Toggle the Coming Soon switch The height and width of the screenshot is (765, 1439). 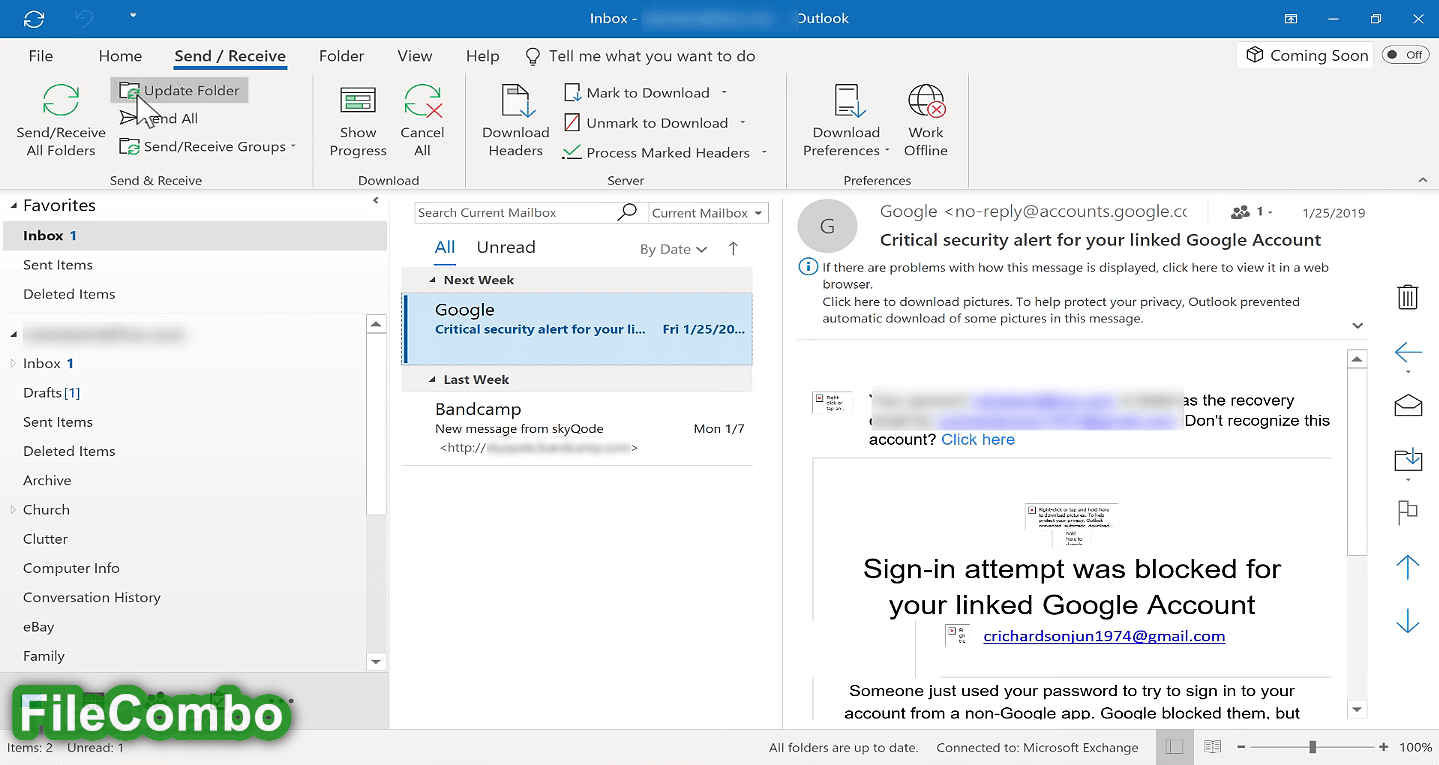1405,55
